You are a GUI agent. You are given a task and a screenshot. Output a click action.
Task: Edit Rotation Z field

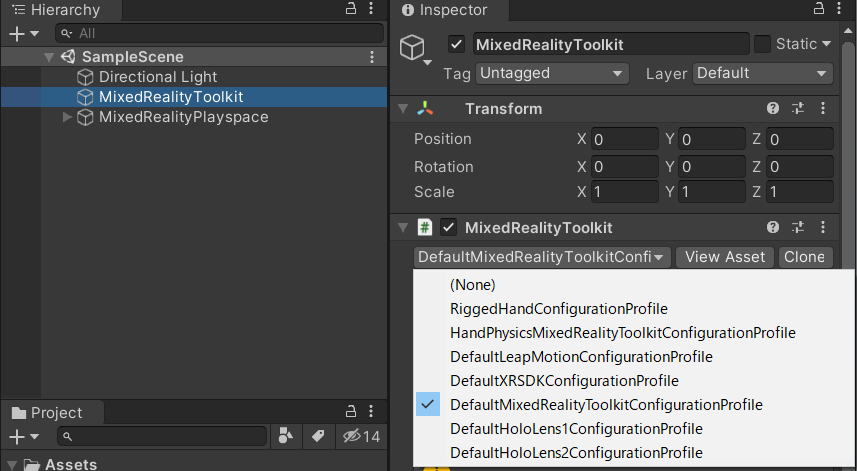tap(800, 166)
